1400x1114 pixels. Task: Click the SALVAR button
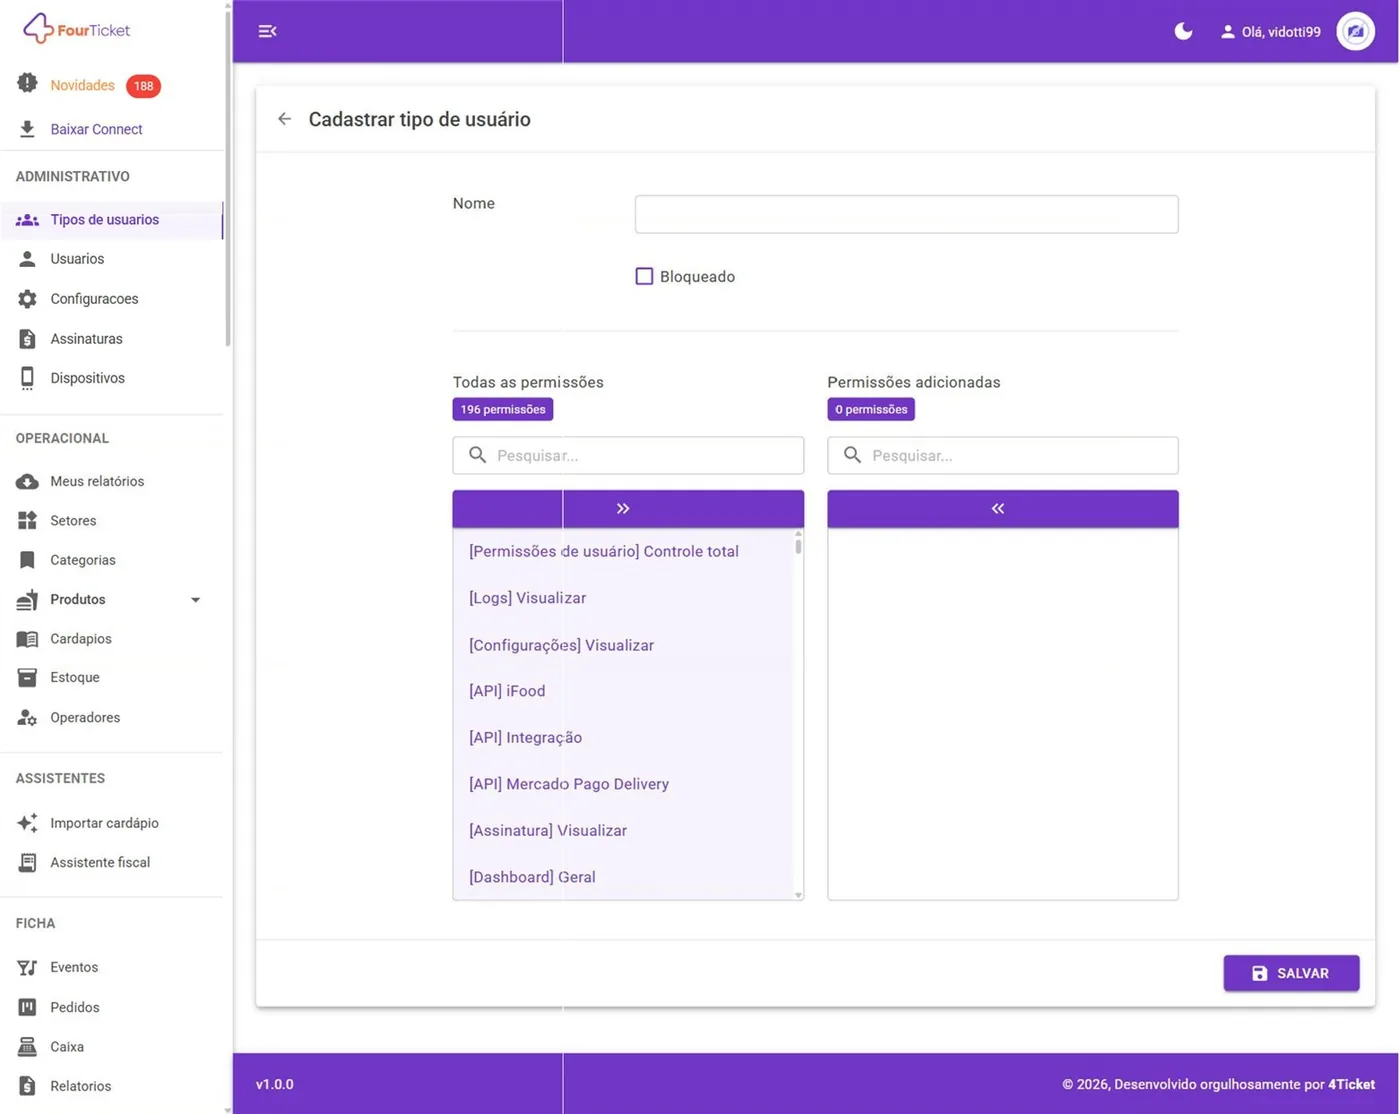1291,973
